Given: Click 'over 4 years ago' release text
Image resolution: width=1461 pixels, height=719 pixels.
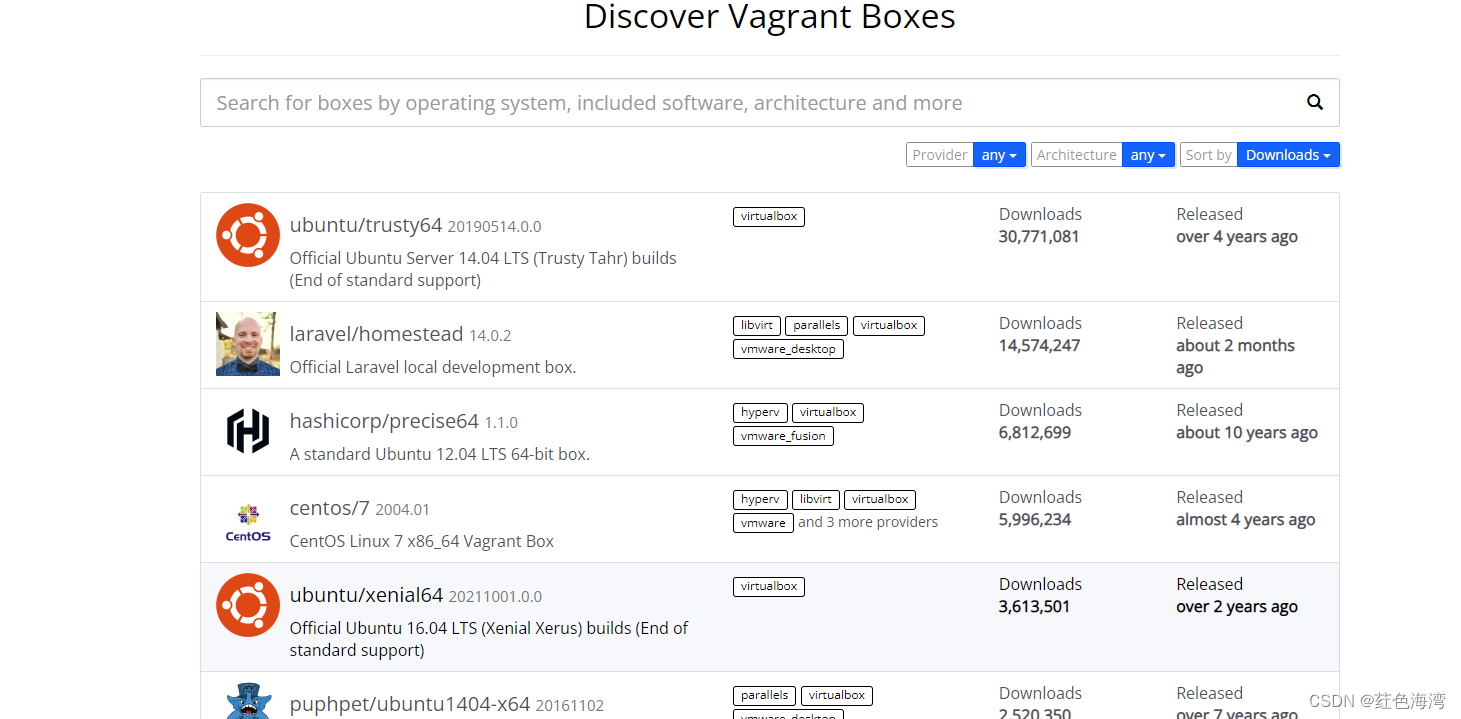Looking at the screenshot, I should pyautogui.click(x=1237, y=237).
